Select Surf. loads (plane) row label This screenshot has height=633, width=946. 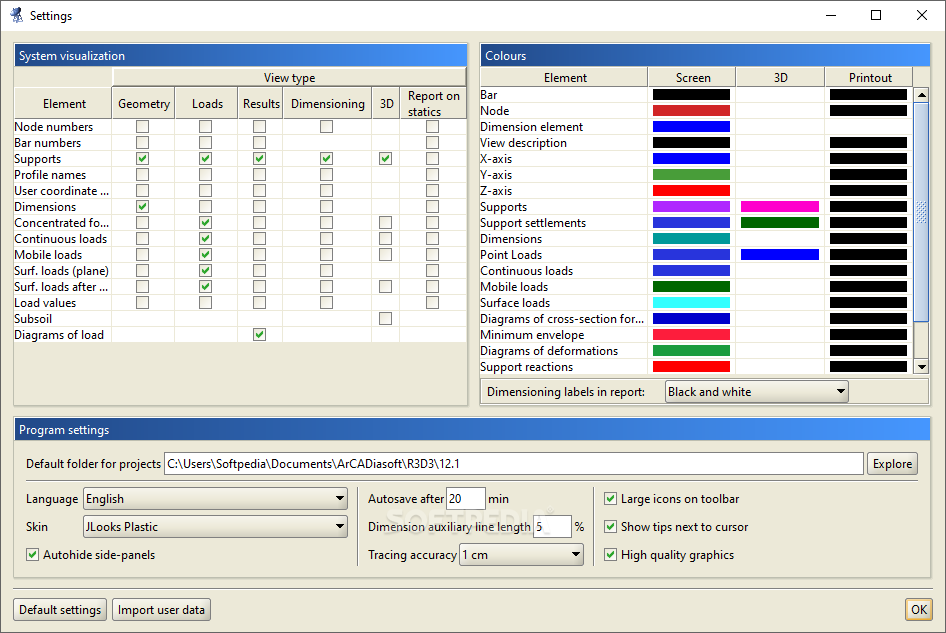point(62,271)
